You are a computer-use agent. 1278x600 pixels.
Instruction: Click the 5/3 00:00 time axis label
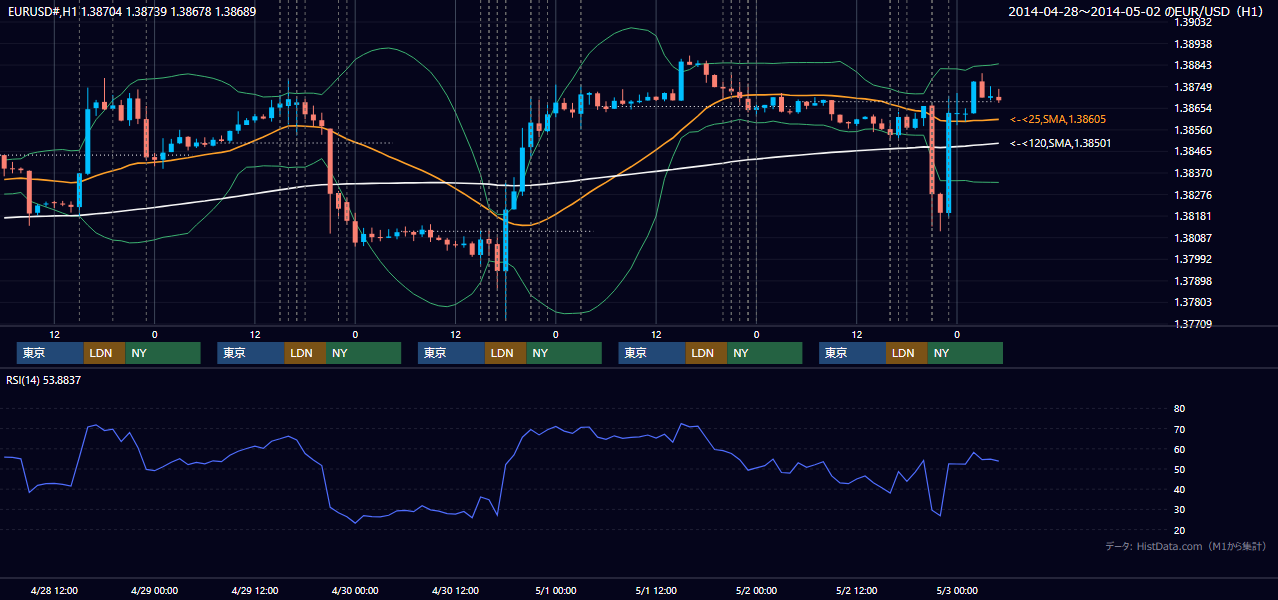pyautogui.click(x=957, y=590)
